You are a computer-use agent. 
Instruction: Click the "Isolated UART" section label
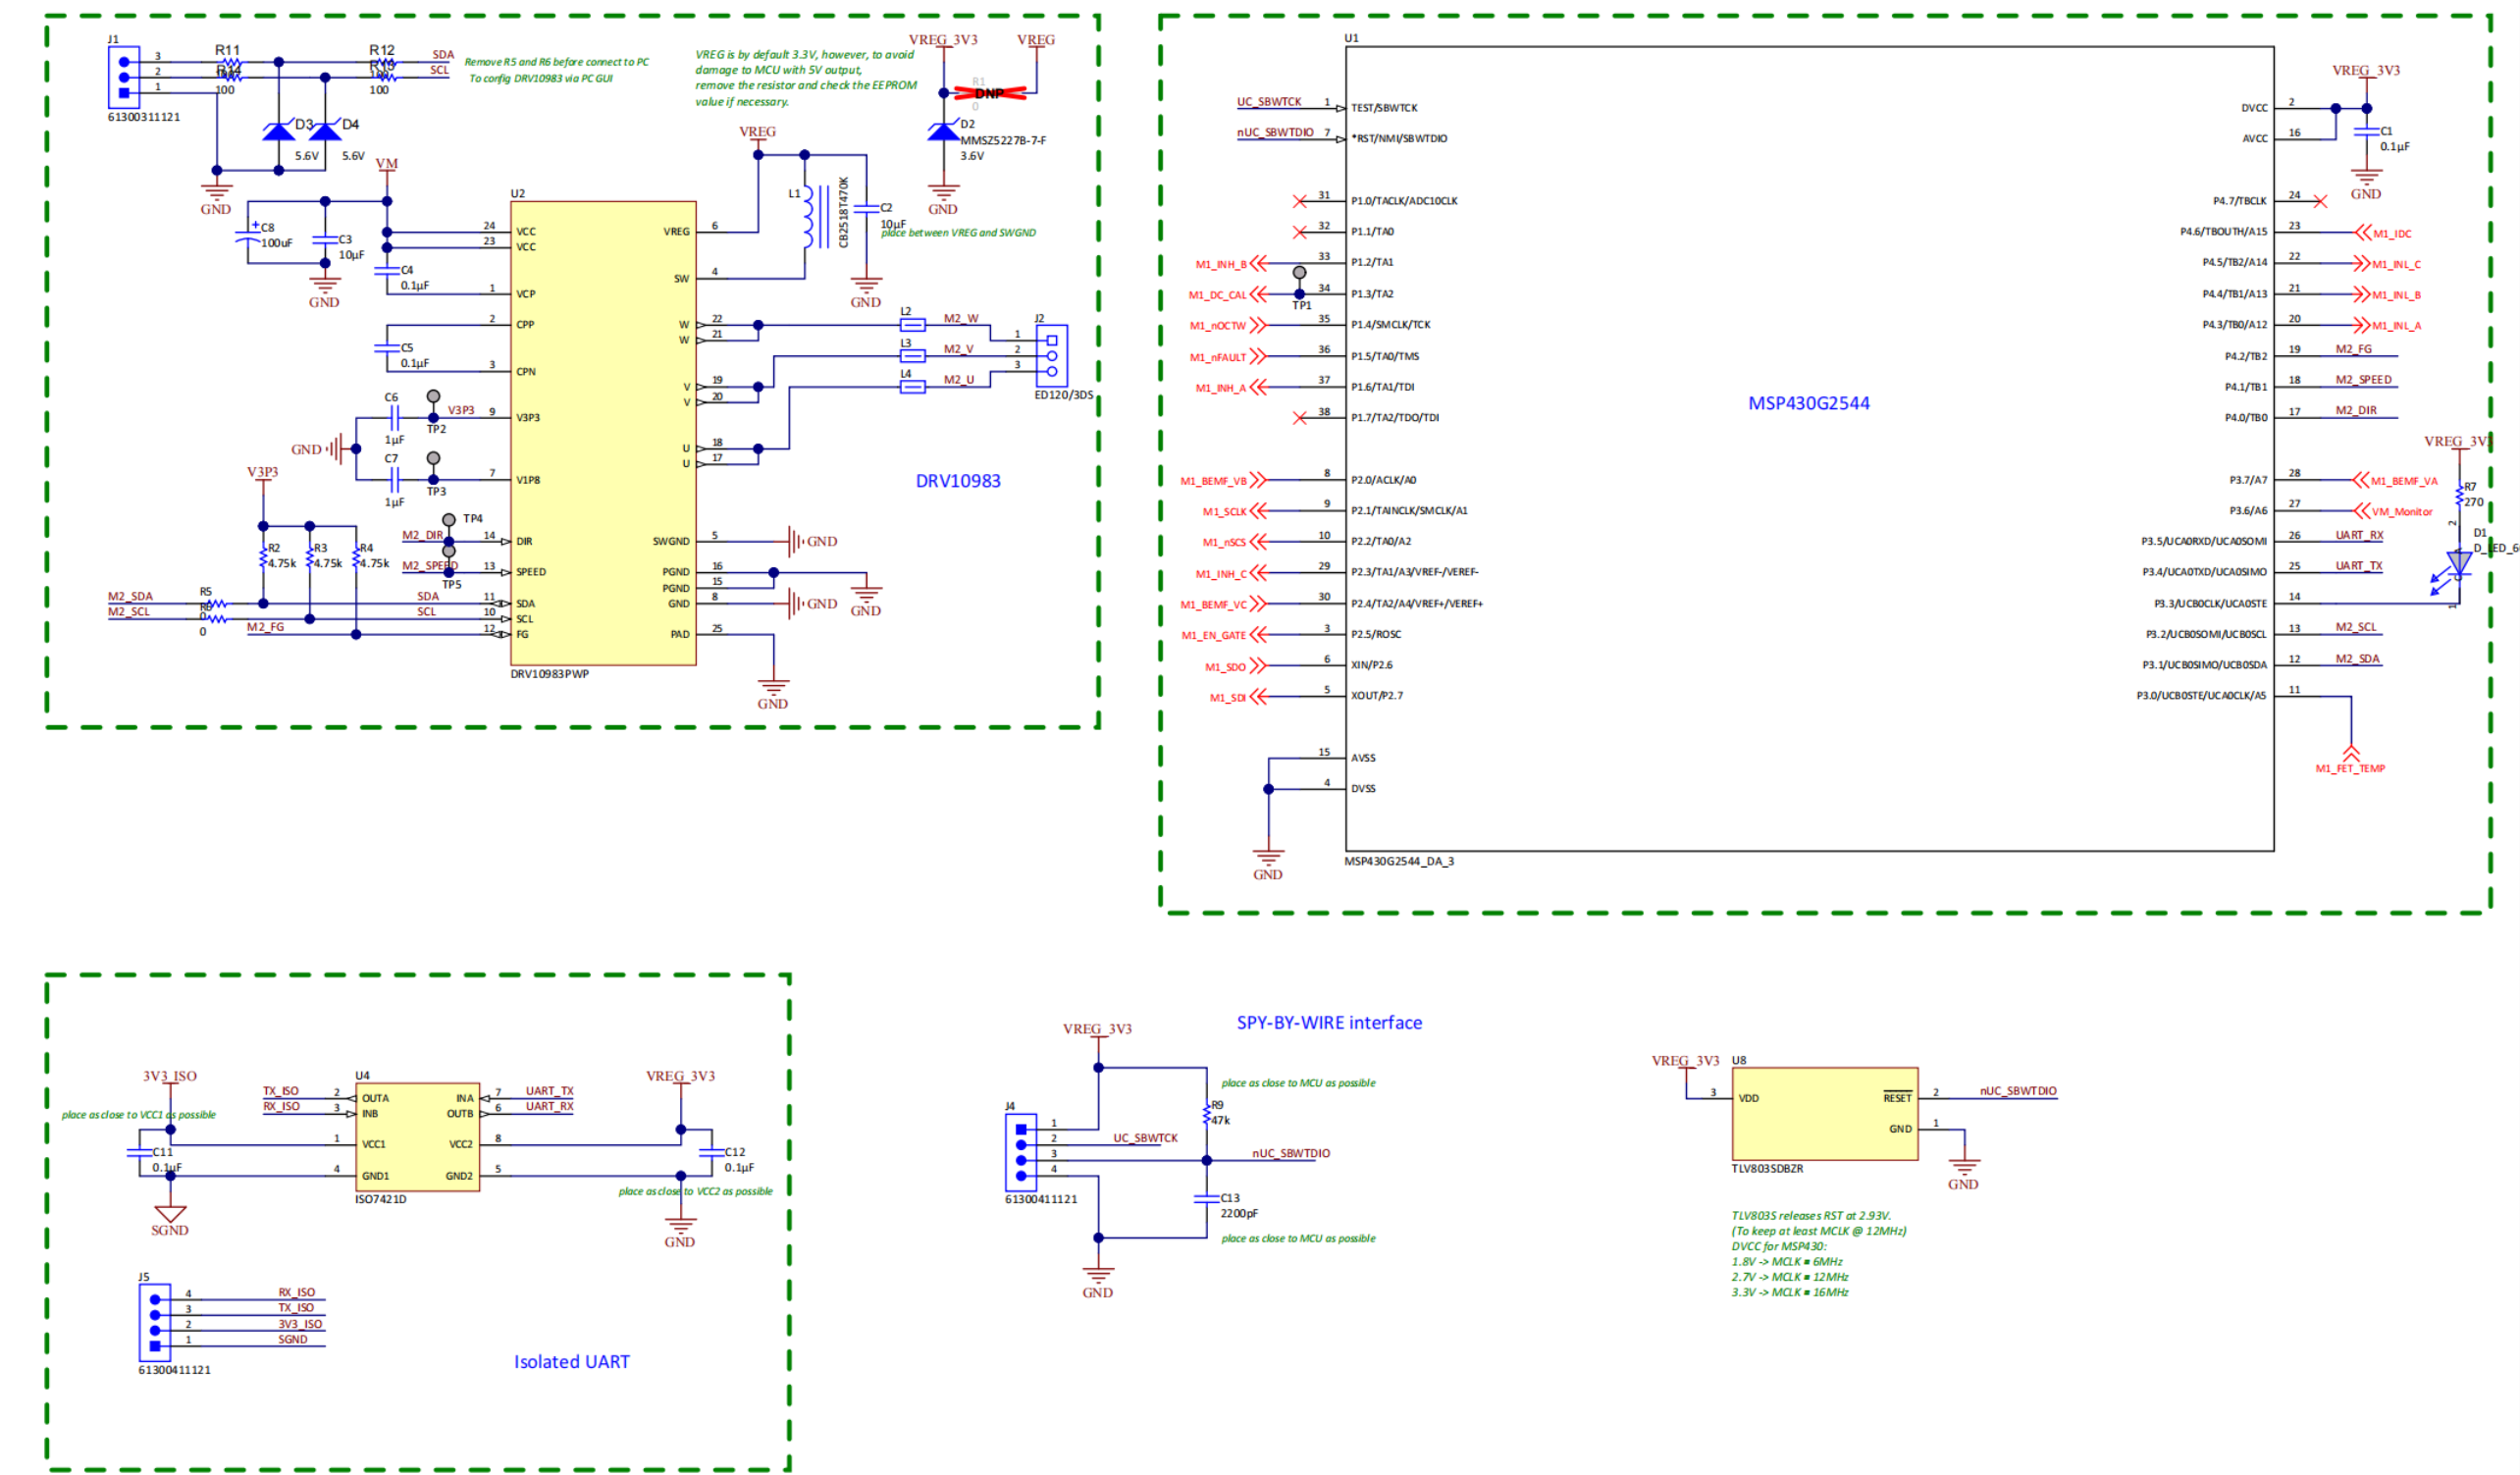571,1361
